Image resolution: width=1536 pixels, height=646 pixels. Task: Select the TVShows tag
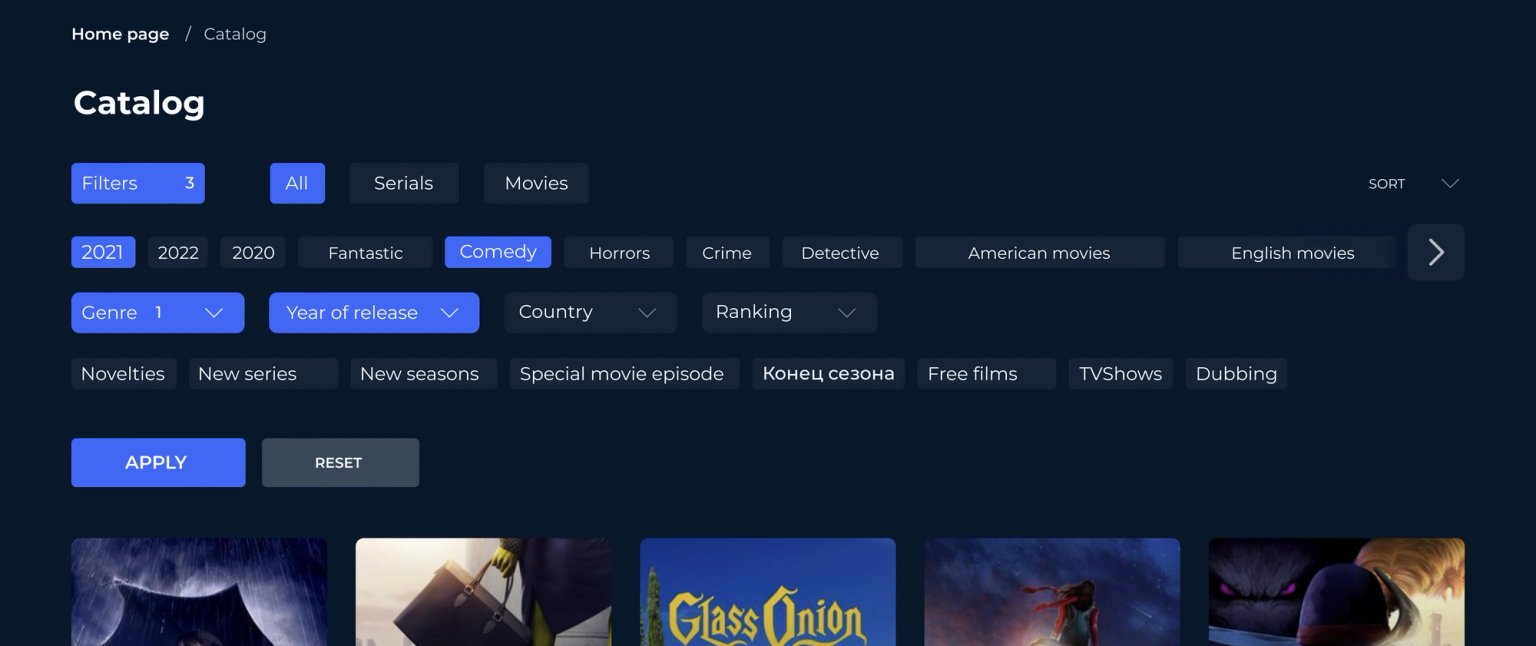(1120, 374)
